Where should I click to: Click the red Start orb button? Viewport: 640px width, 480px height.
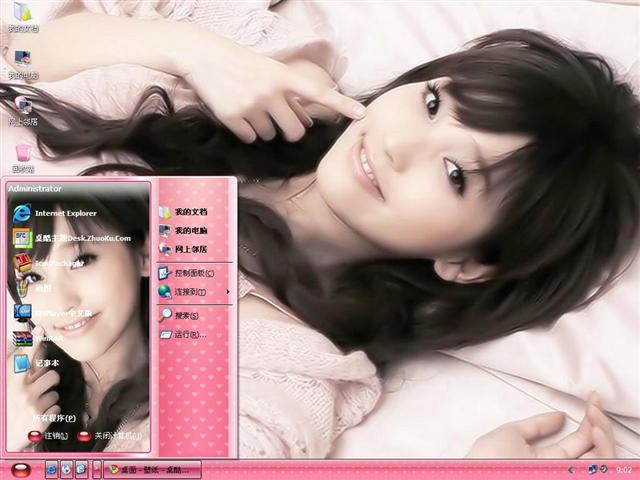[x=21, y=471]
